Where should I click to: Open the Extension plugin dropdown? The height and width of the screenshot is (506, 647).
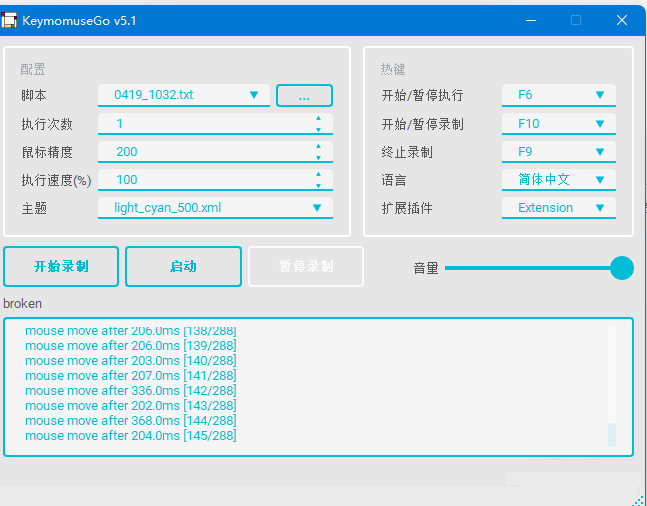pyautogui.click(x=558, y=208)
